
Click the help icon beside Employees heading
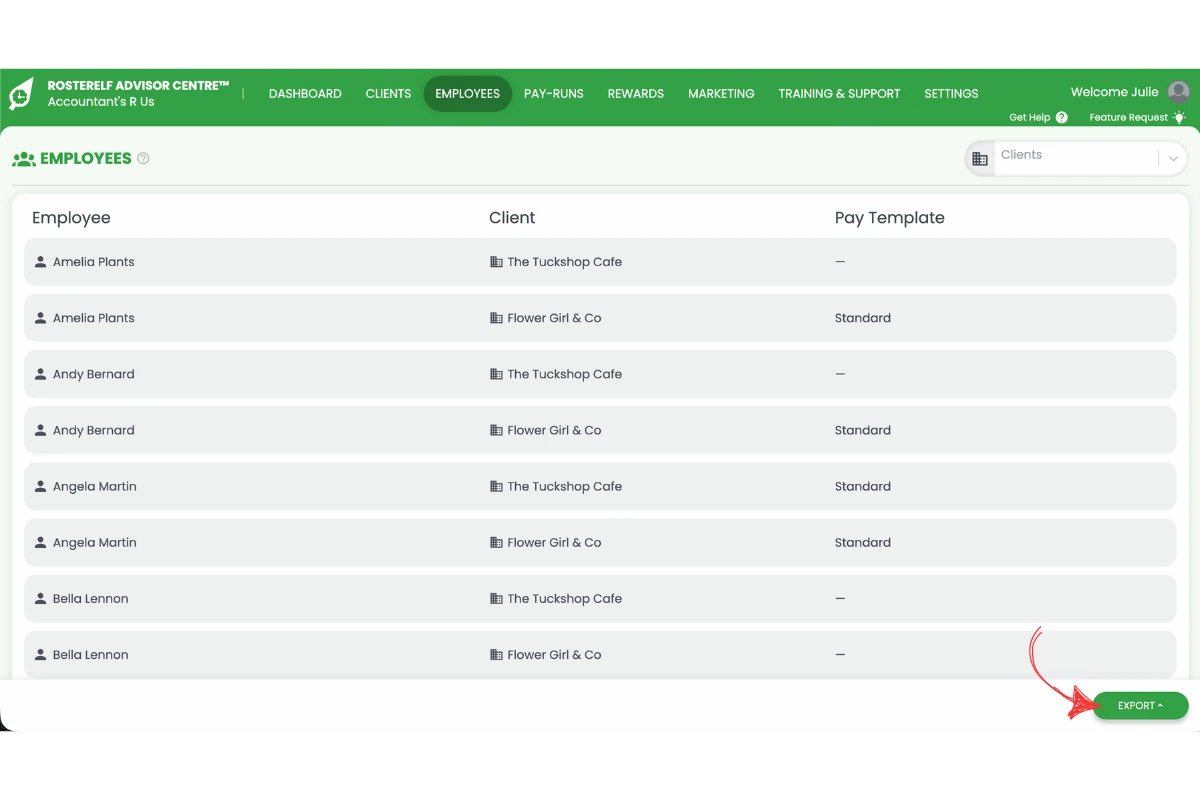[143, 158]
